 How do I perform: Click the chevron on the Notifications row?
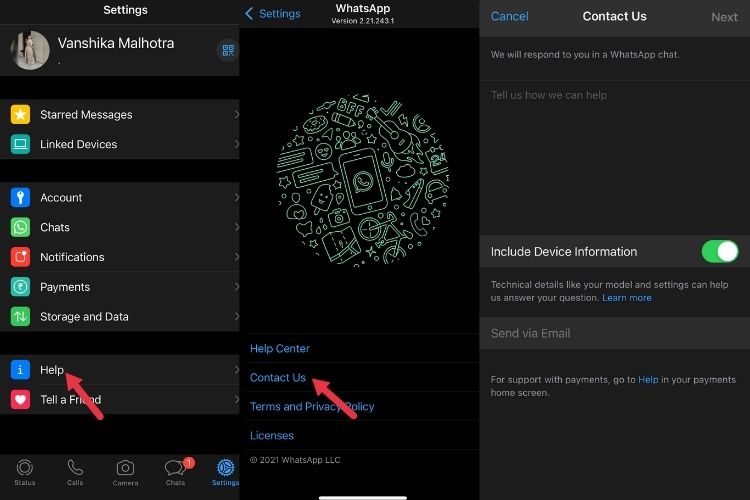point(236,257)
